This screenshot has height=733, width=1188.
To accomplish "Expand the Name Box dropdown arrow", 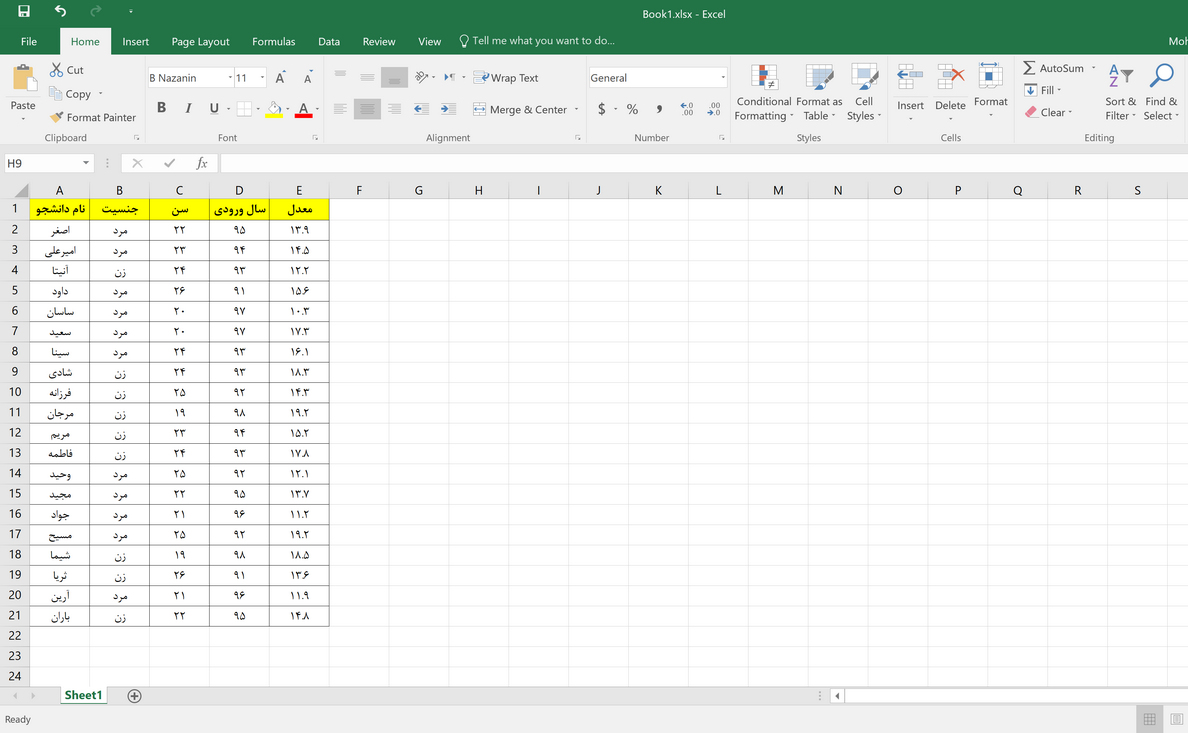I will 86,163.
